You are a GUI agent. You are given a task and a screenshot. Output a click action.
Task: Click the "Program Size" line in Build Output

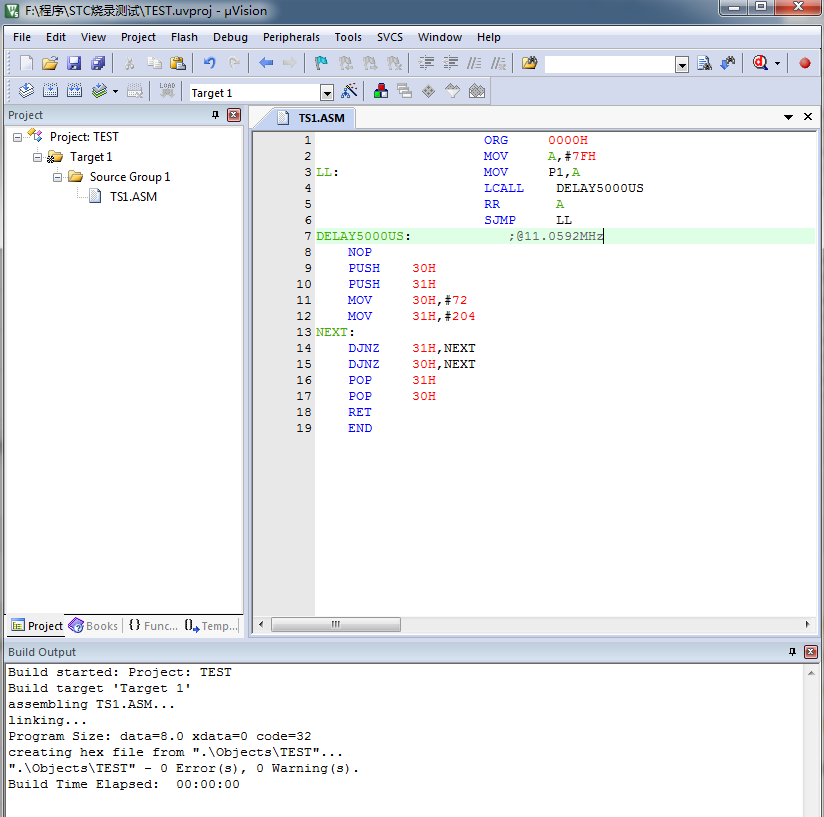pos(160,736)
